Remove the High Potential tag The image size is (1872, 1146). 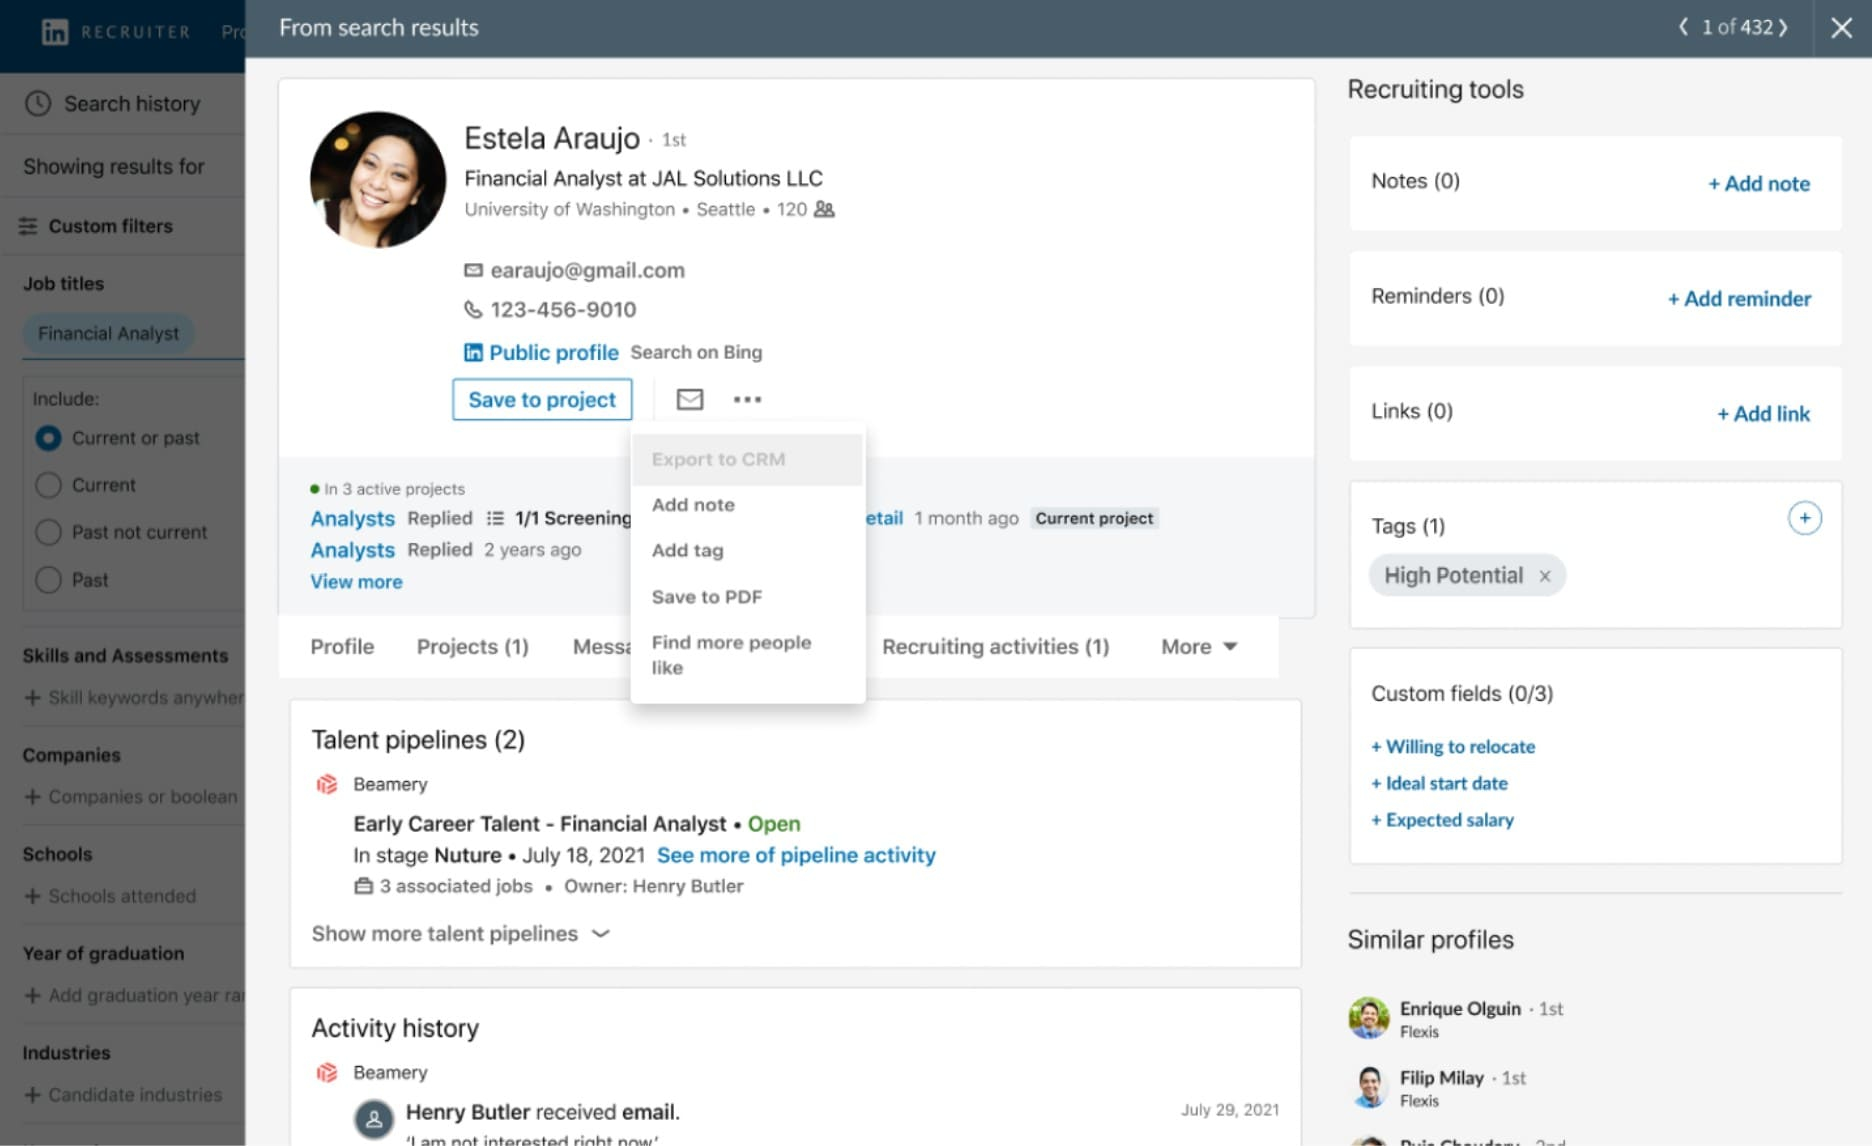click(x=1545, y=576)
